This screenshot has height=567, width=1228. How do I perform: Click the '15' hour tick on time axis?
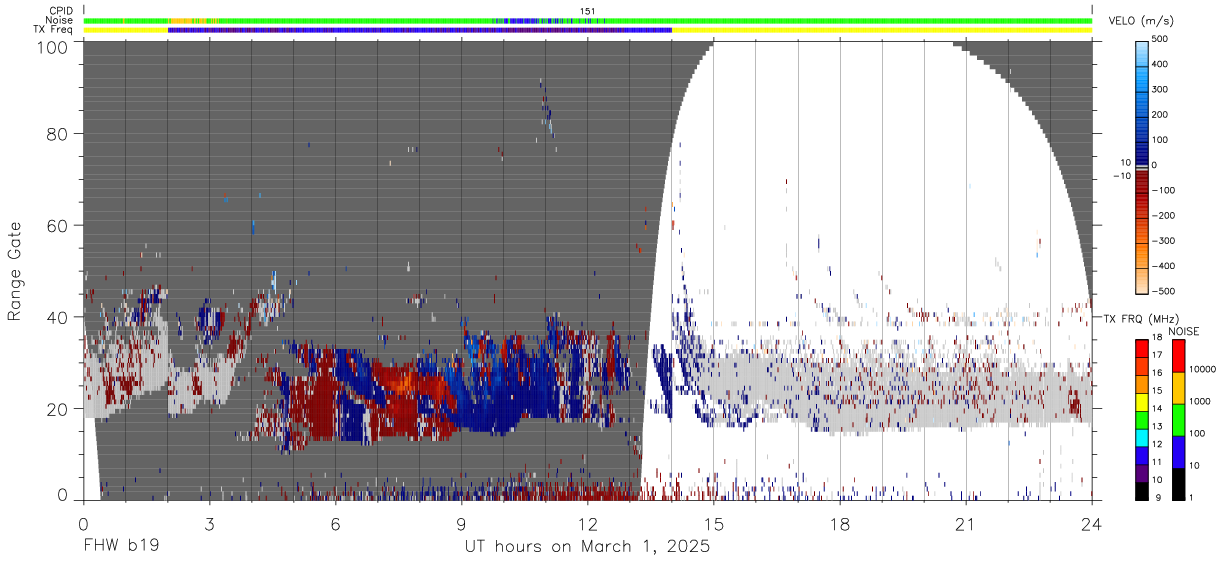pos(713,524)
